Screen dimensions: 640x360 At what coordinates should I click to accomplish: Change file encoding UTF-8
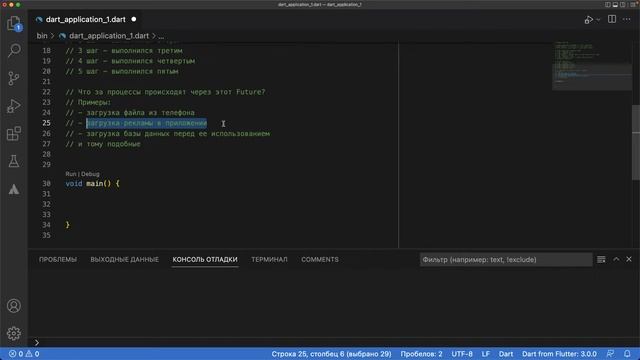click(x=462, y=354)
